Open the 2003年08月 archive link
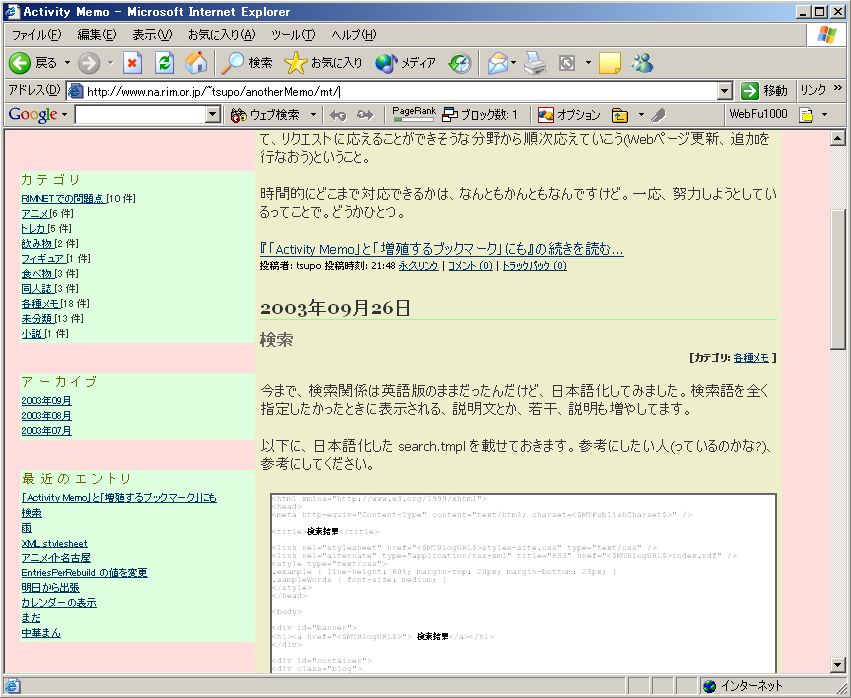 (46, 415)
